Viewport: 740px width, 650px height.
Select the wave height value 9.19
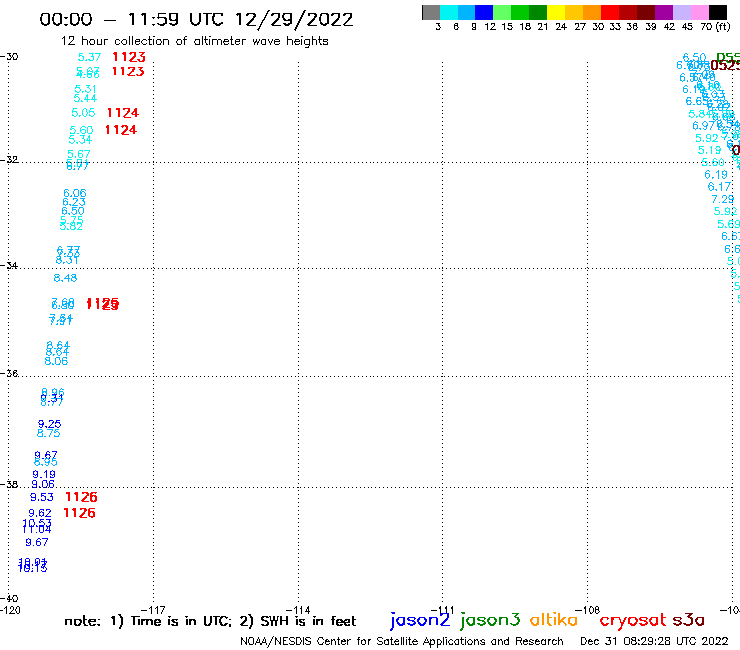click(x=44, y=474)
